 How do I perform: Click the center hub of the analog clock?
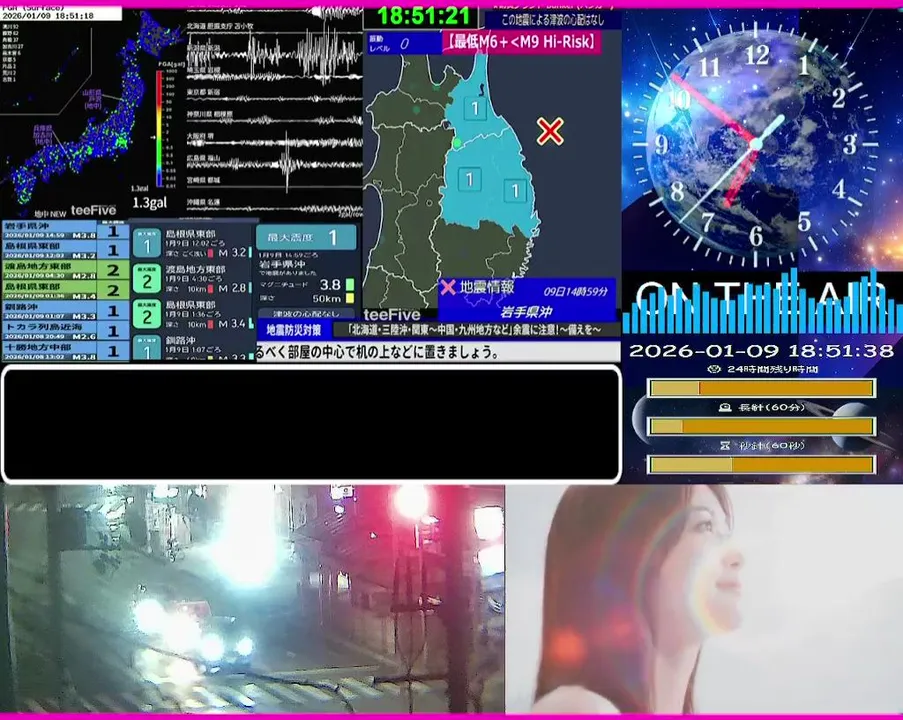point(756,143)
